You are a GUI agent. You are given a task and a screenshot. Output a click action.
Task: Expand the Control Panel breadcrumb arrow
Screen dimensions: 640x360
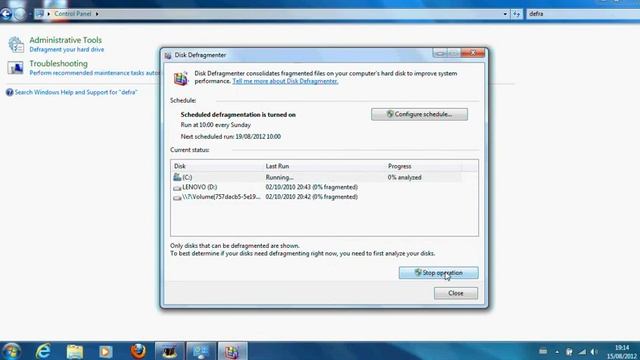pos(97,14)
